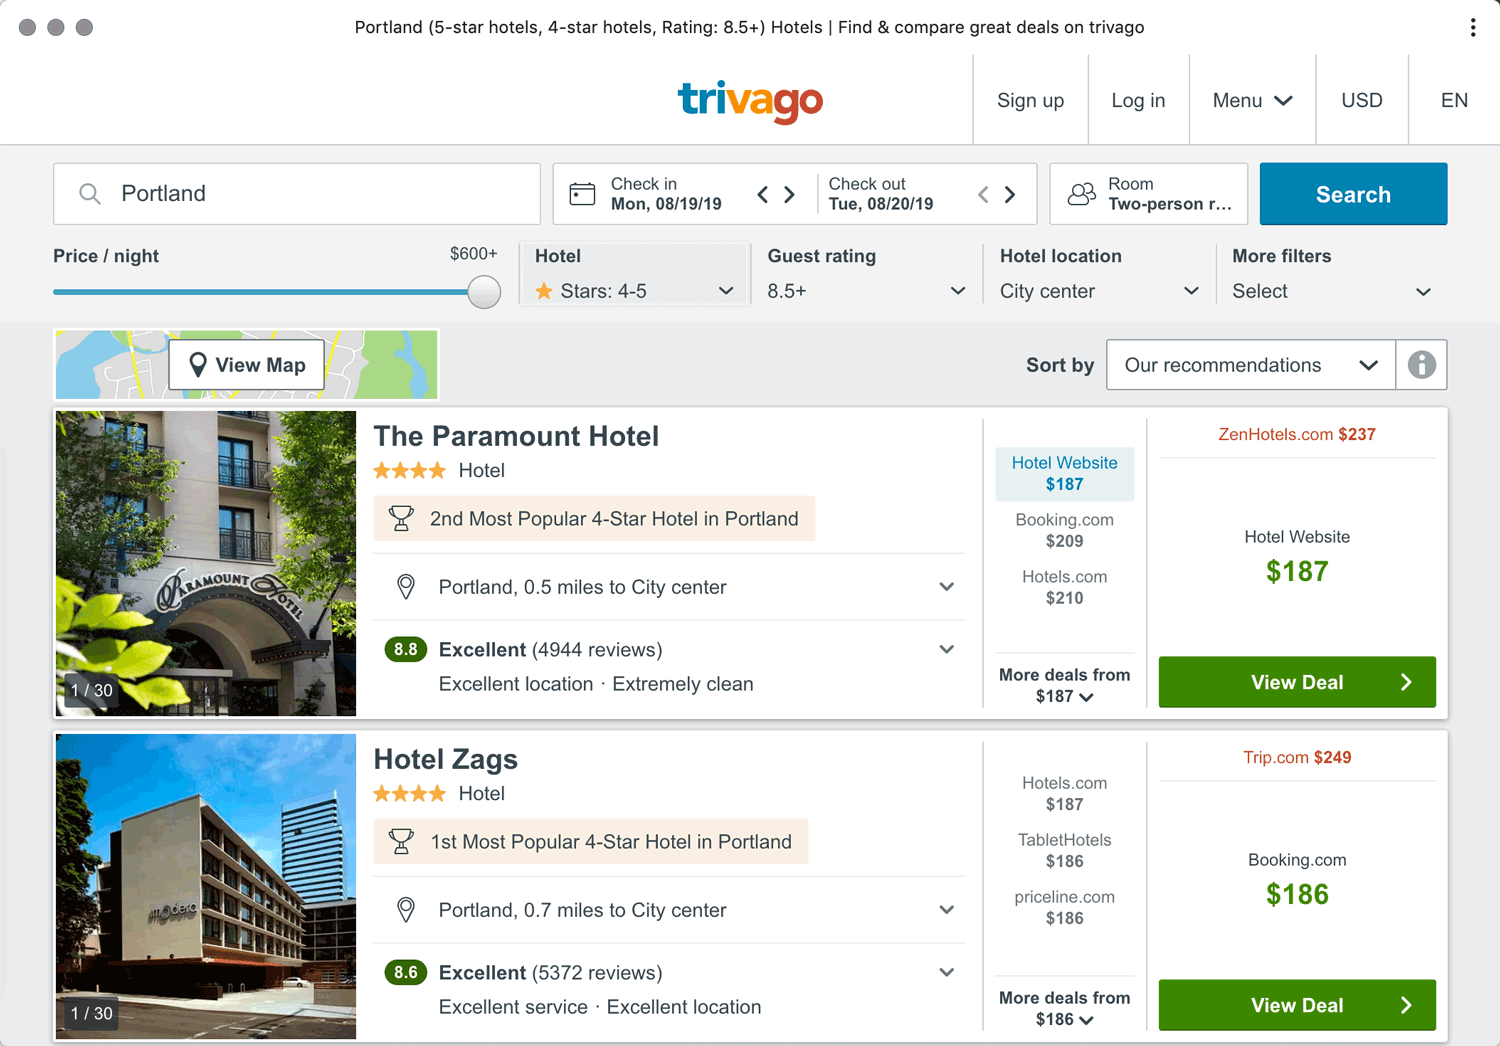Screen dimensions: 1500x1046
Task: Click the Hotel Zags four-star rating
Action: (x=410, y=793)
